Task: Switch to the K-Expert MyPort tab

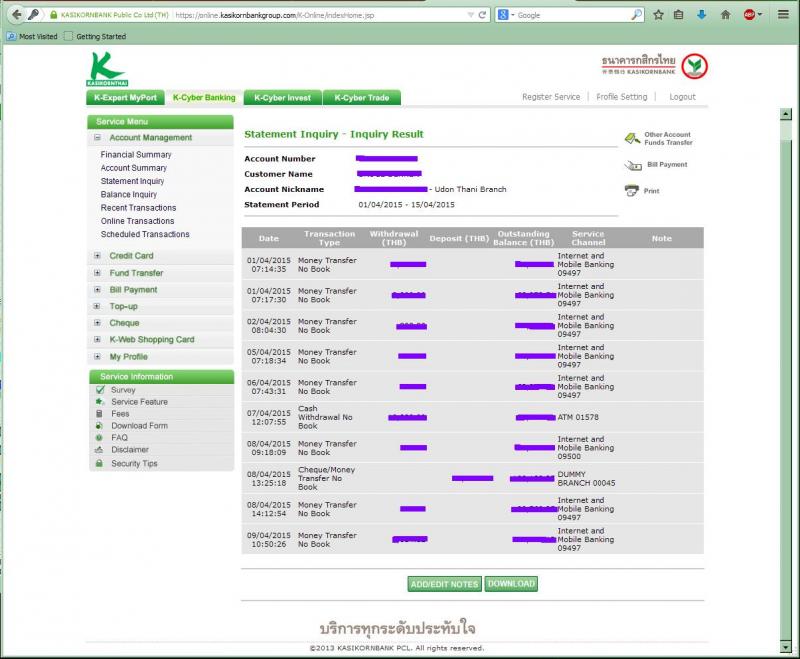Action: point(126,97)
